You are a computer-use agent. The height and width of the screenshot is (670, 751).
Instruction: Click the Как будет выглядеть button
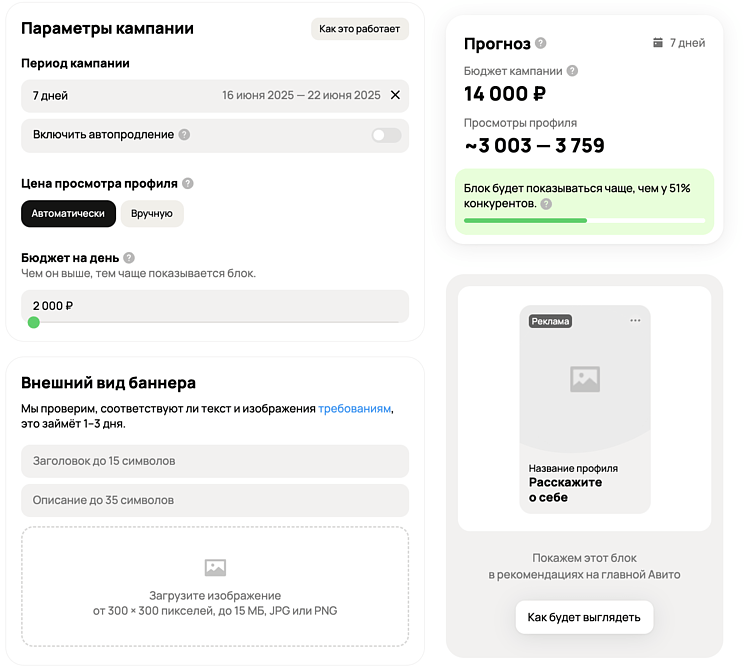coord(584,617)
